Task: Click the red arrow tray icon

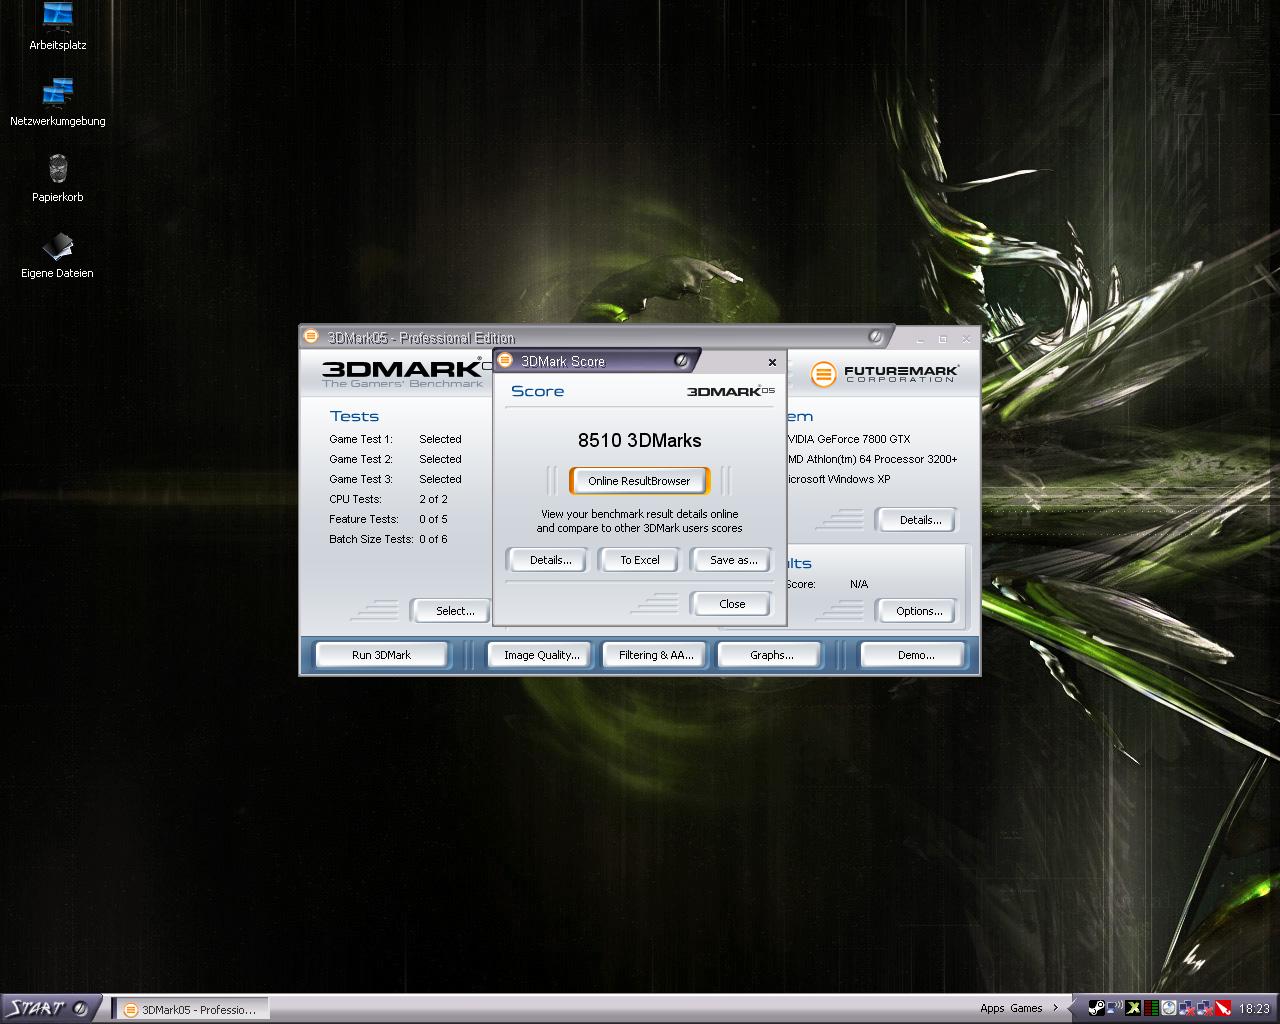Action: tap(1223, 1008)
